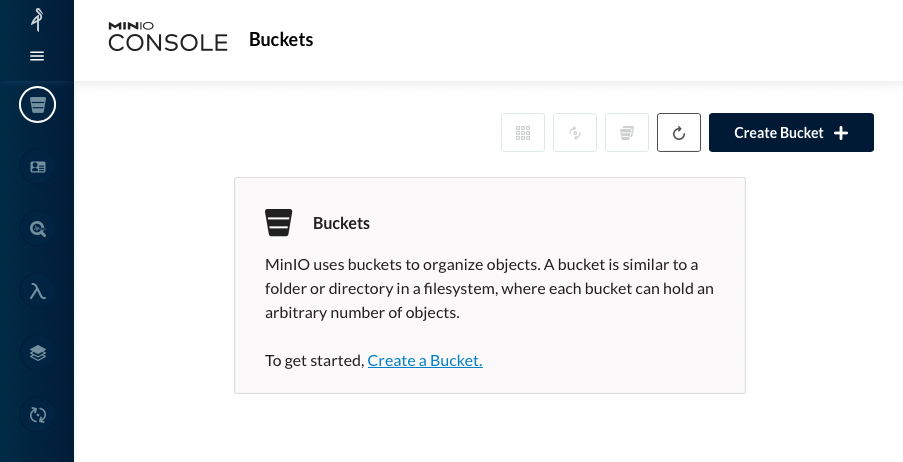Click the Select Multiple grid icon button
903x462 pixels.
pyautogui.click(x=523, y=133)
